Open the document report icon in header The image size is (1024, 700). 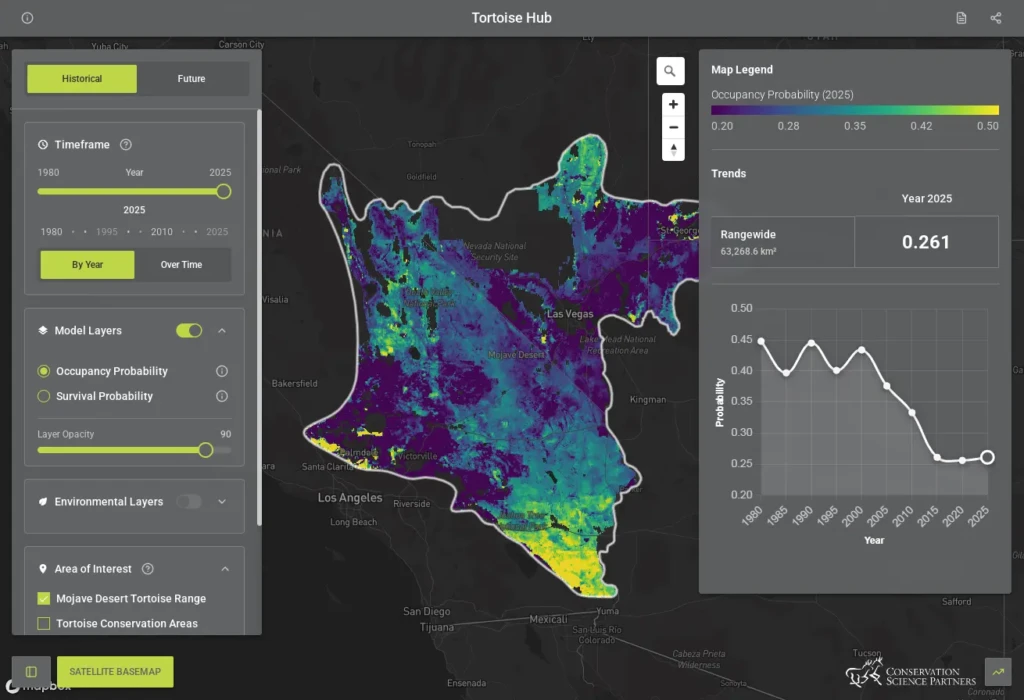961,18
